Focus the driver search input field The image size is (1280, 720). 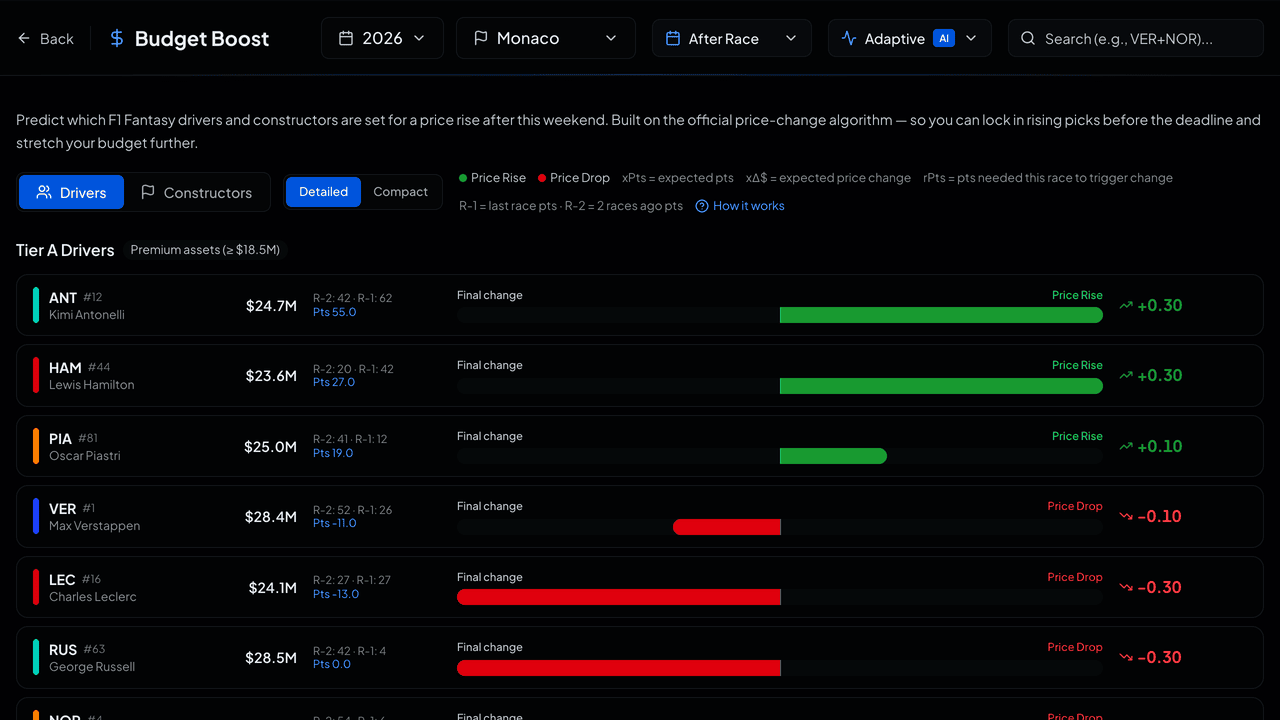1136,38
